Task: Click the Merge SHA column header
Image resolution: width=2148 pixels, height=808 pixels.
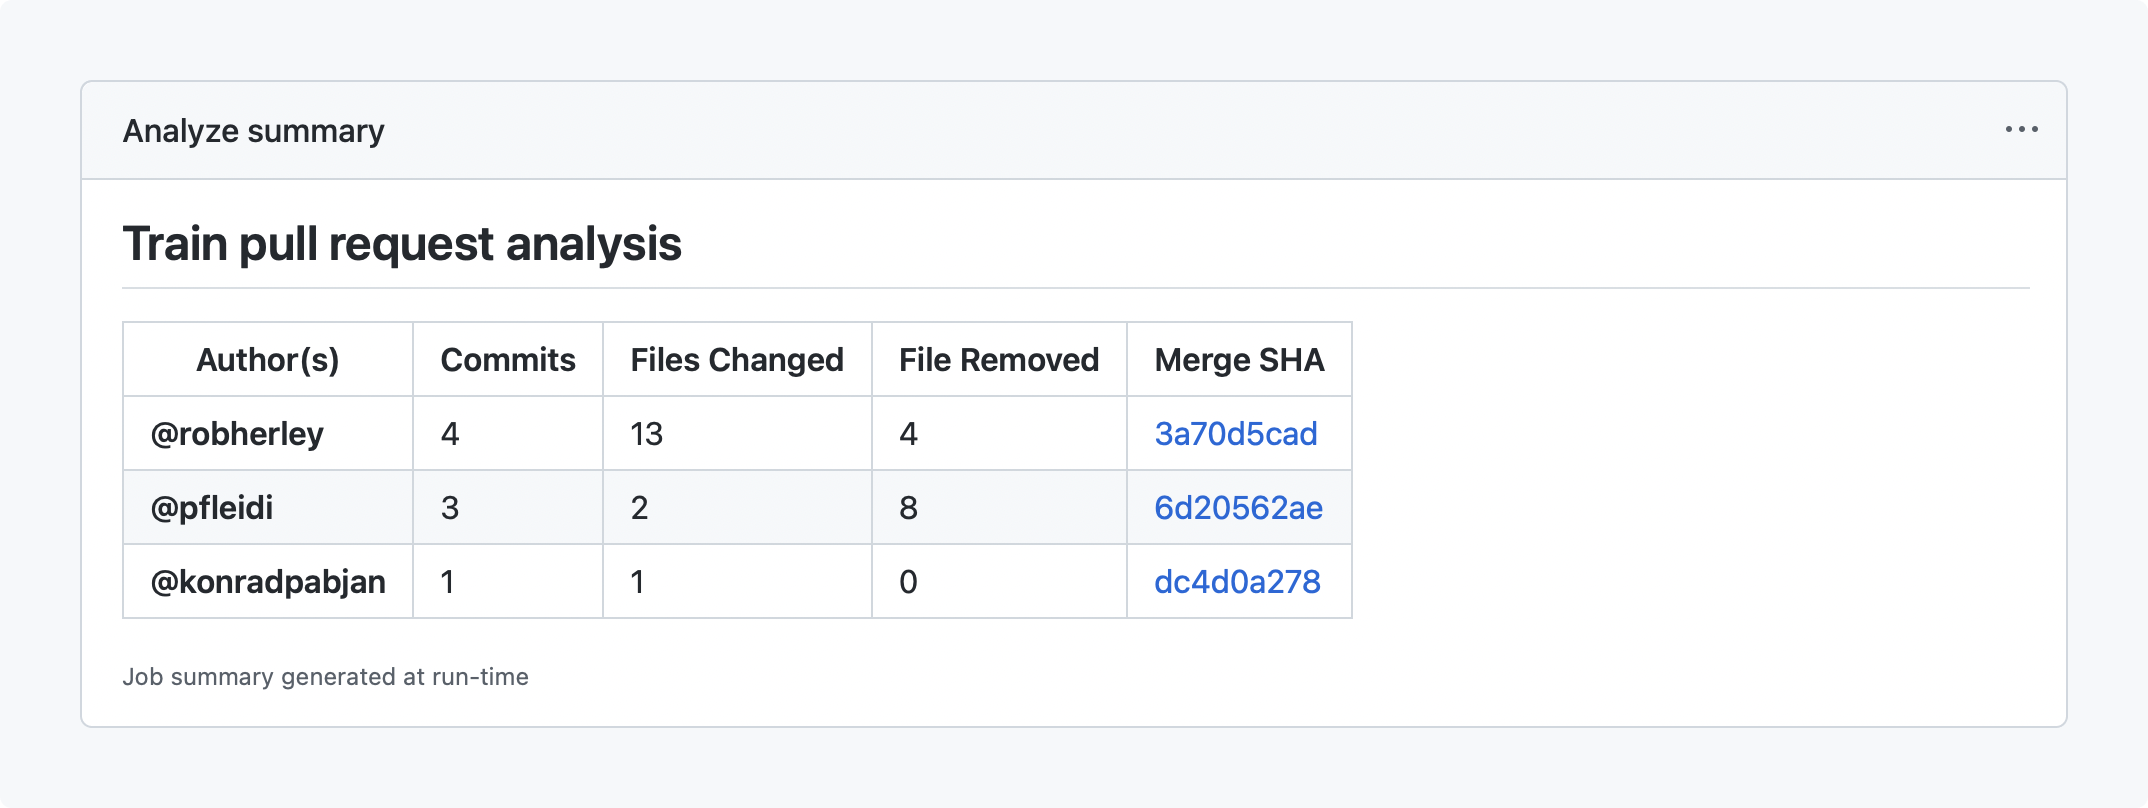Action: (1239, 360)
